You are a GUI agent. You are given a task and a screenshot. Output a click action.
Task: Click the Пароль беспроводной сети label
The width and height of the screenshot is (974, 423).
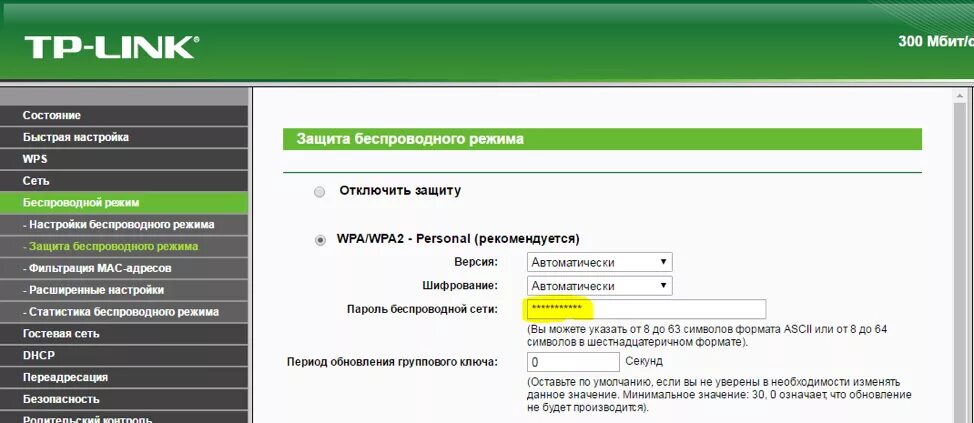click(x=422, y=309)
